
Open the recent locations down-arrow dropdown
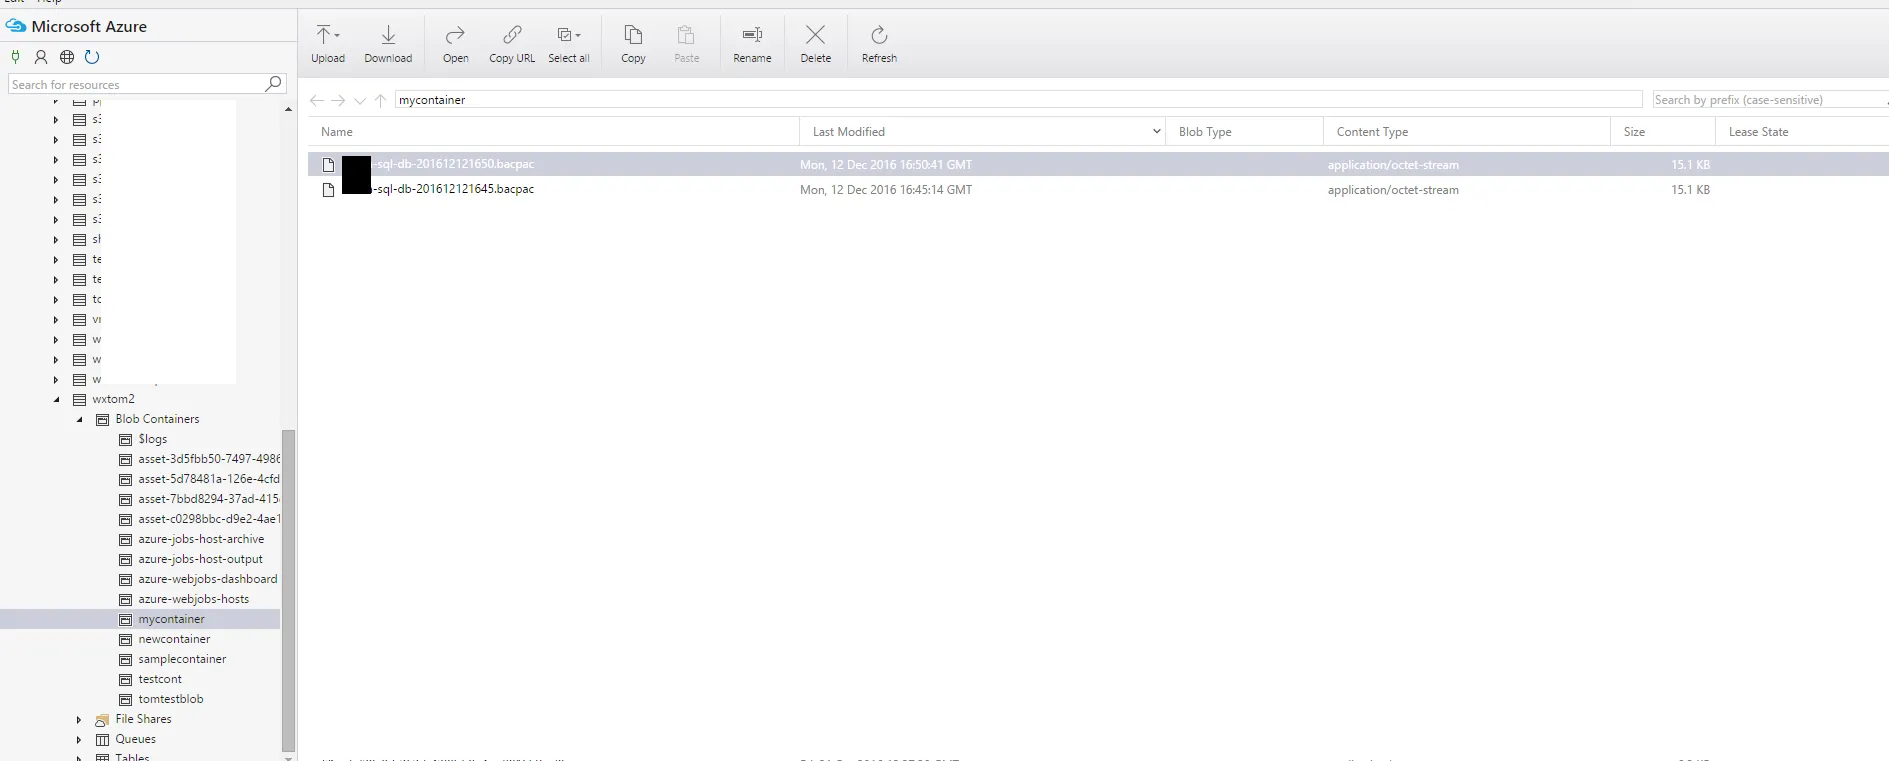coord(360,100)
